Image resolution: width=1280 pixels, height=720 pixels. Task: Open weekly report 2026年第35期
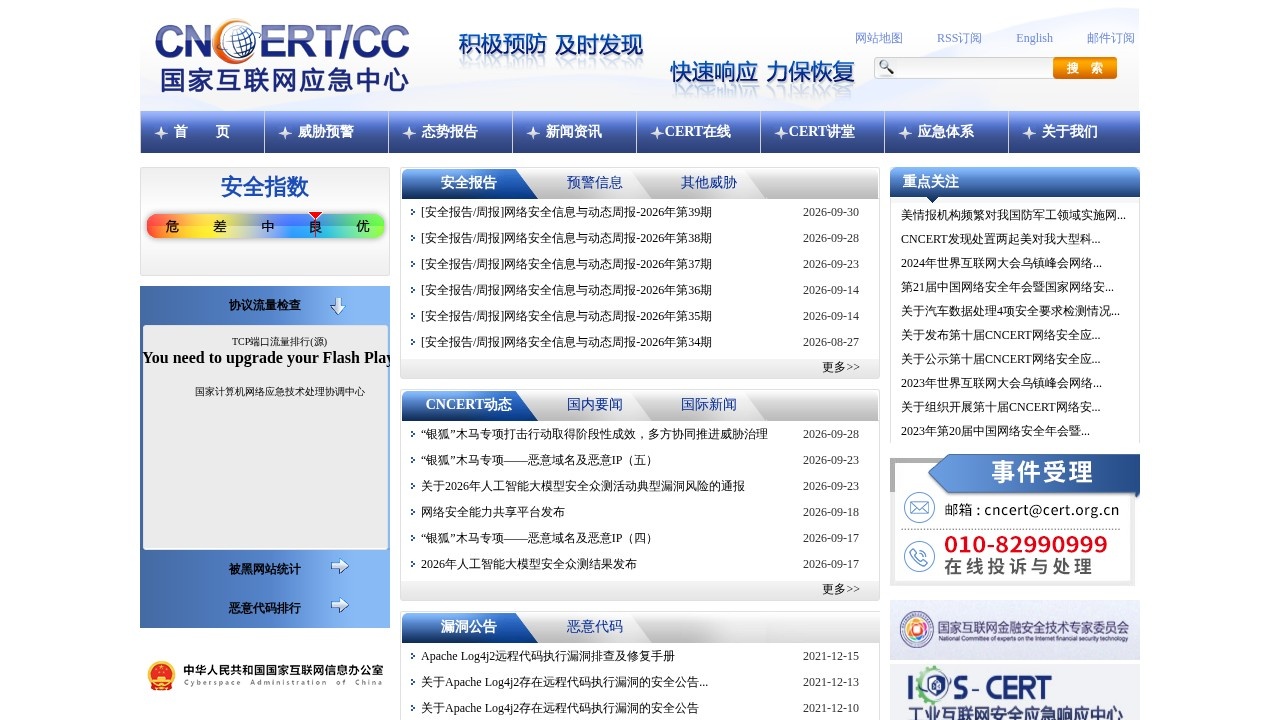coord(567,316)
